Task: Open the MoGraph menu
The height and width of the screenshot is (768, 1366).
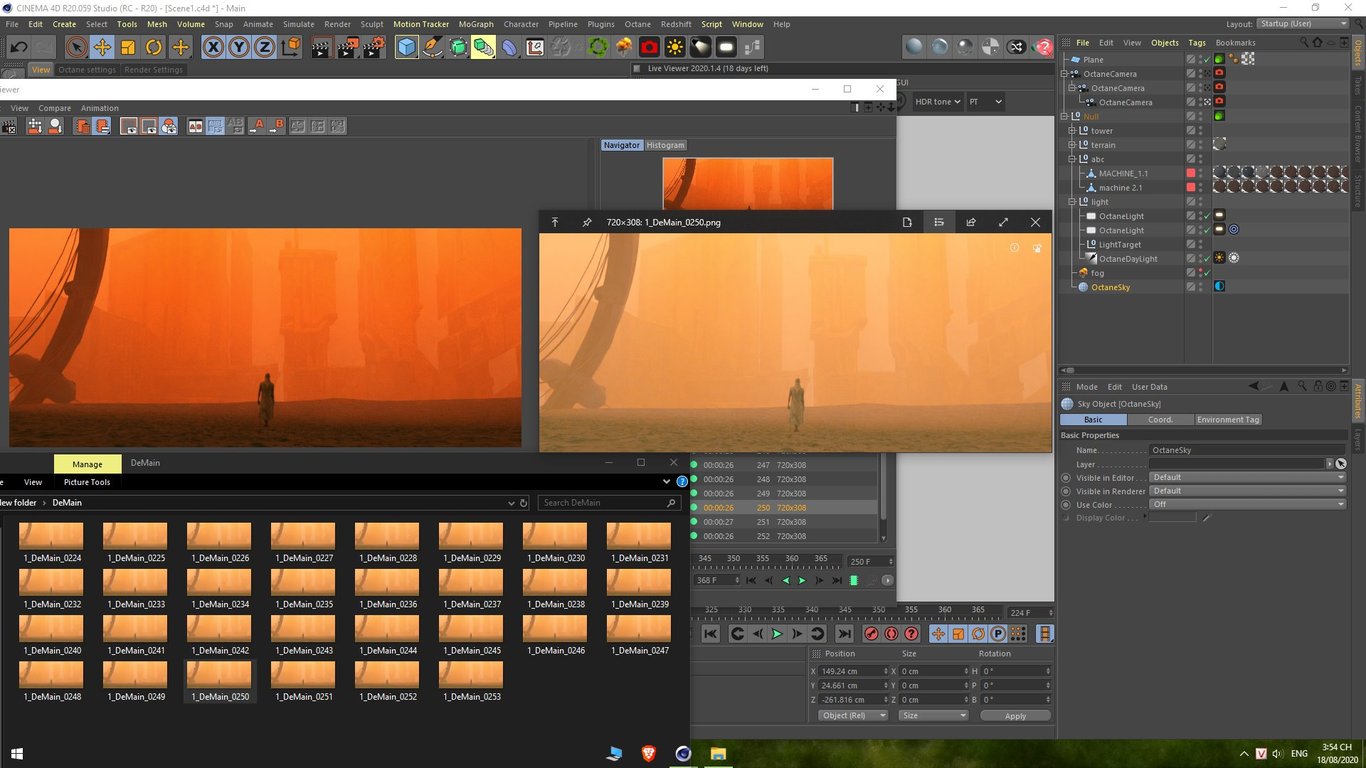Action: pos(475,24)
